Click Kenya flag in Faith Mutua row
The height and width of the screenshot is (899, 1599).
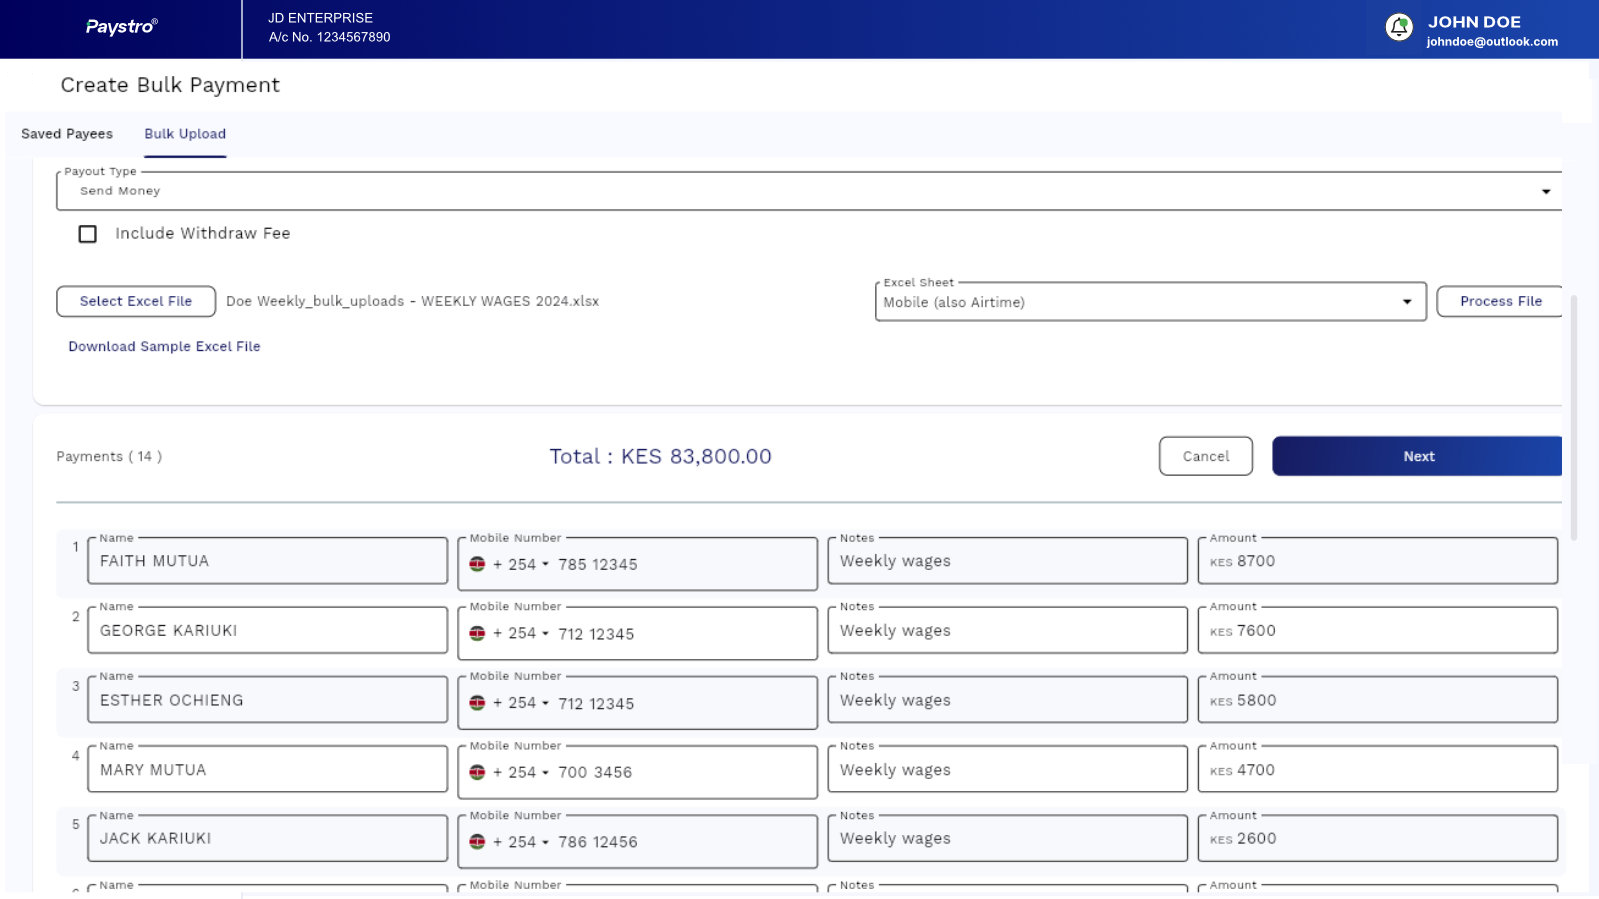[x=478, y=564]
